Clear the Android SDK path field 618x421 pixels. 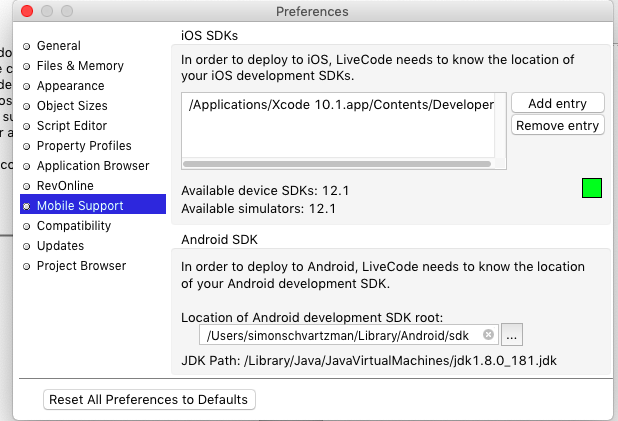pyautogui.click(x=488, y=335)
